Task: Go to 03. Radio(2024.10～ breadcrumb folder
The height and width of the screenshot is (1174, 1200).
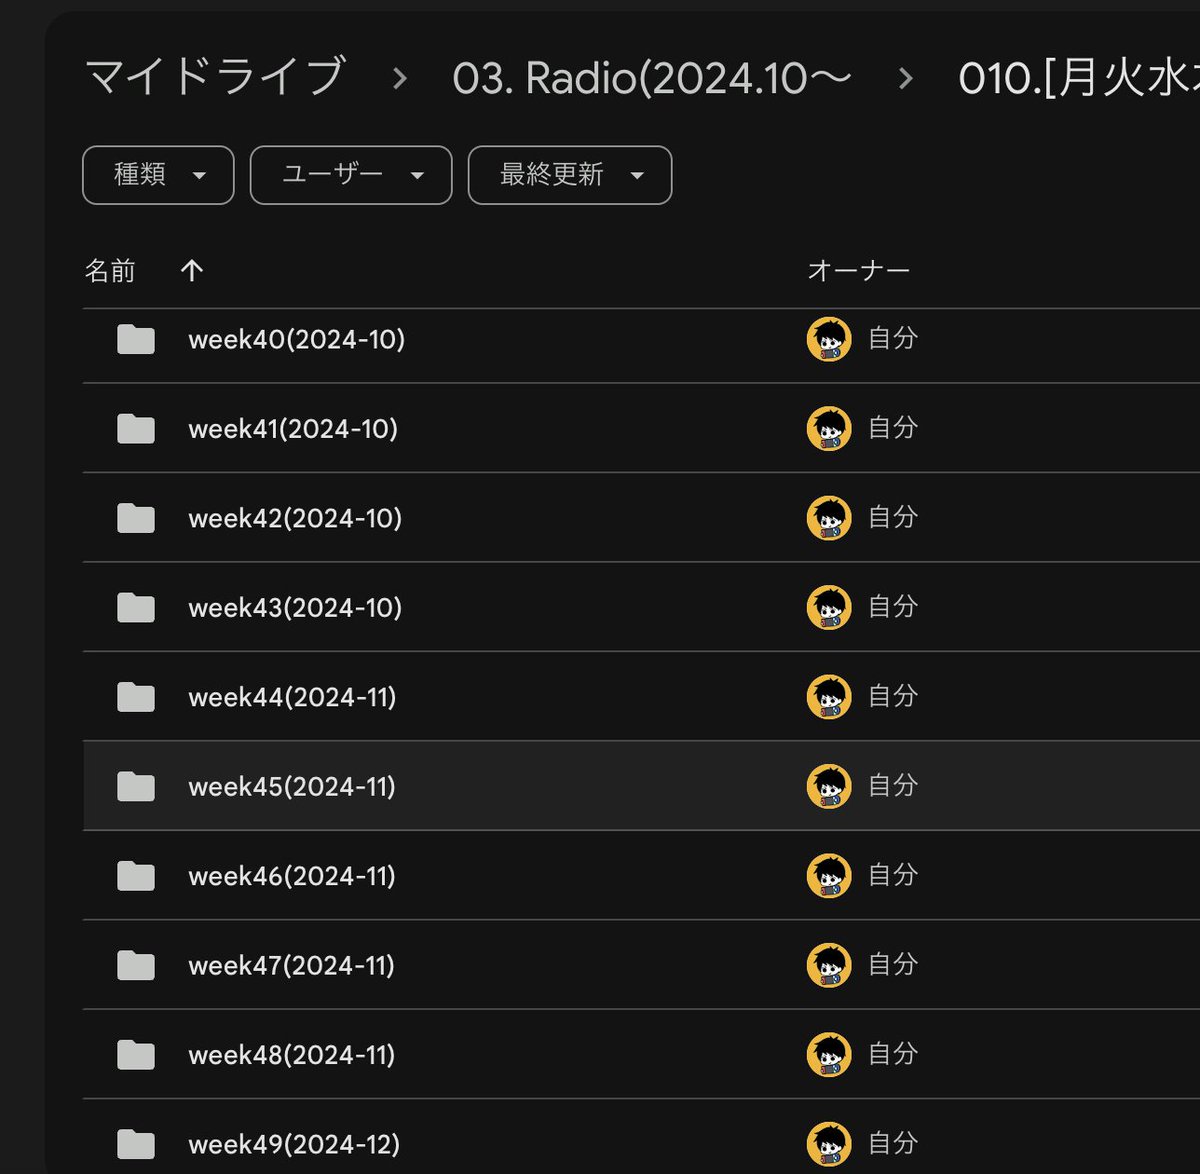Action: click(652, 78)
